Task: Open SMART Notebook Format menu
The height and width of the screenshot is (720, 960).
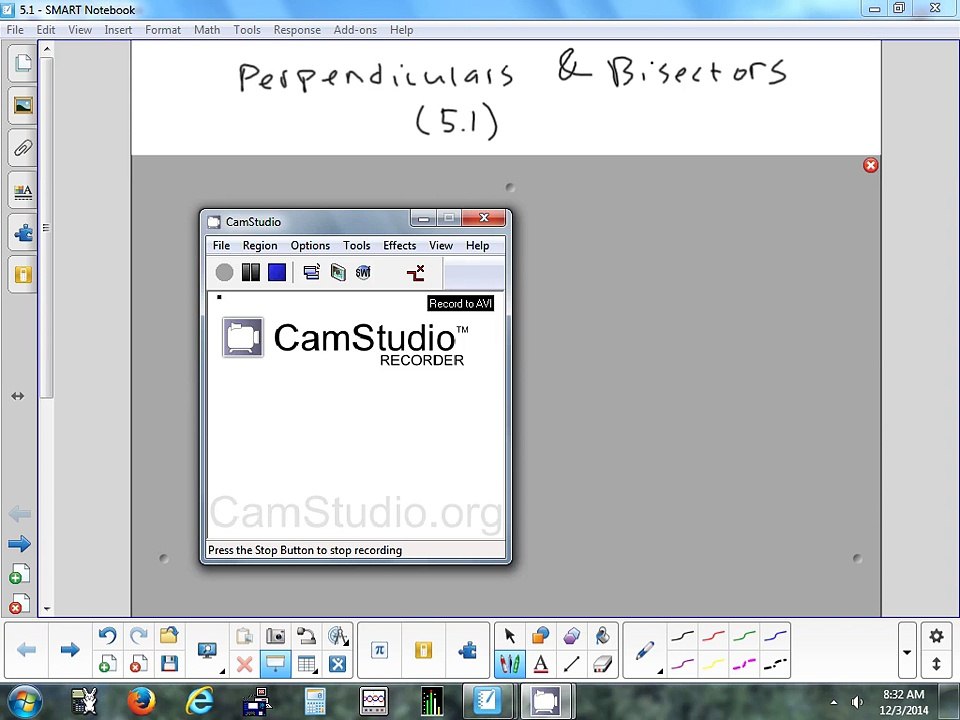Action: 163,30
